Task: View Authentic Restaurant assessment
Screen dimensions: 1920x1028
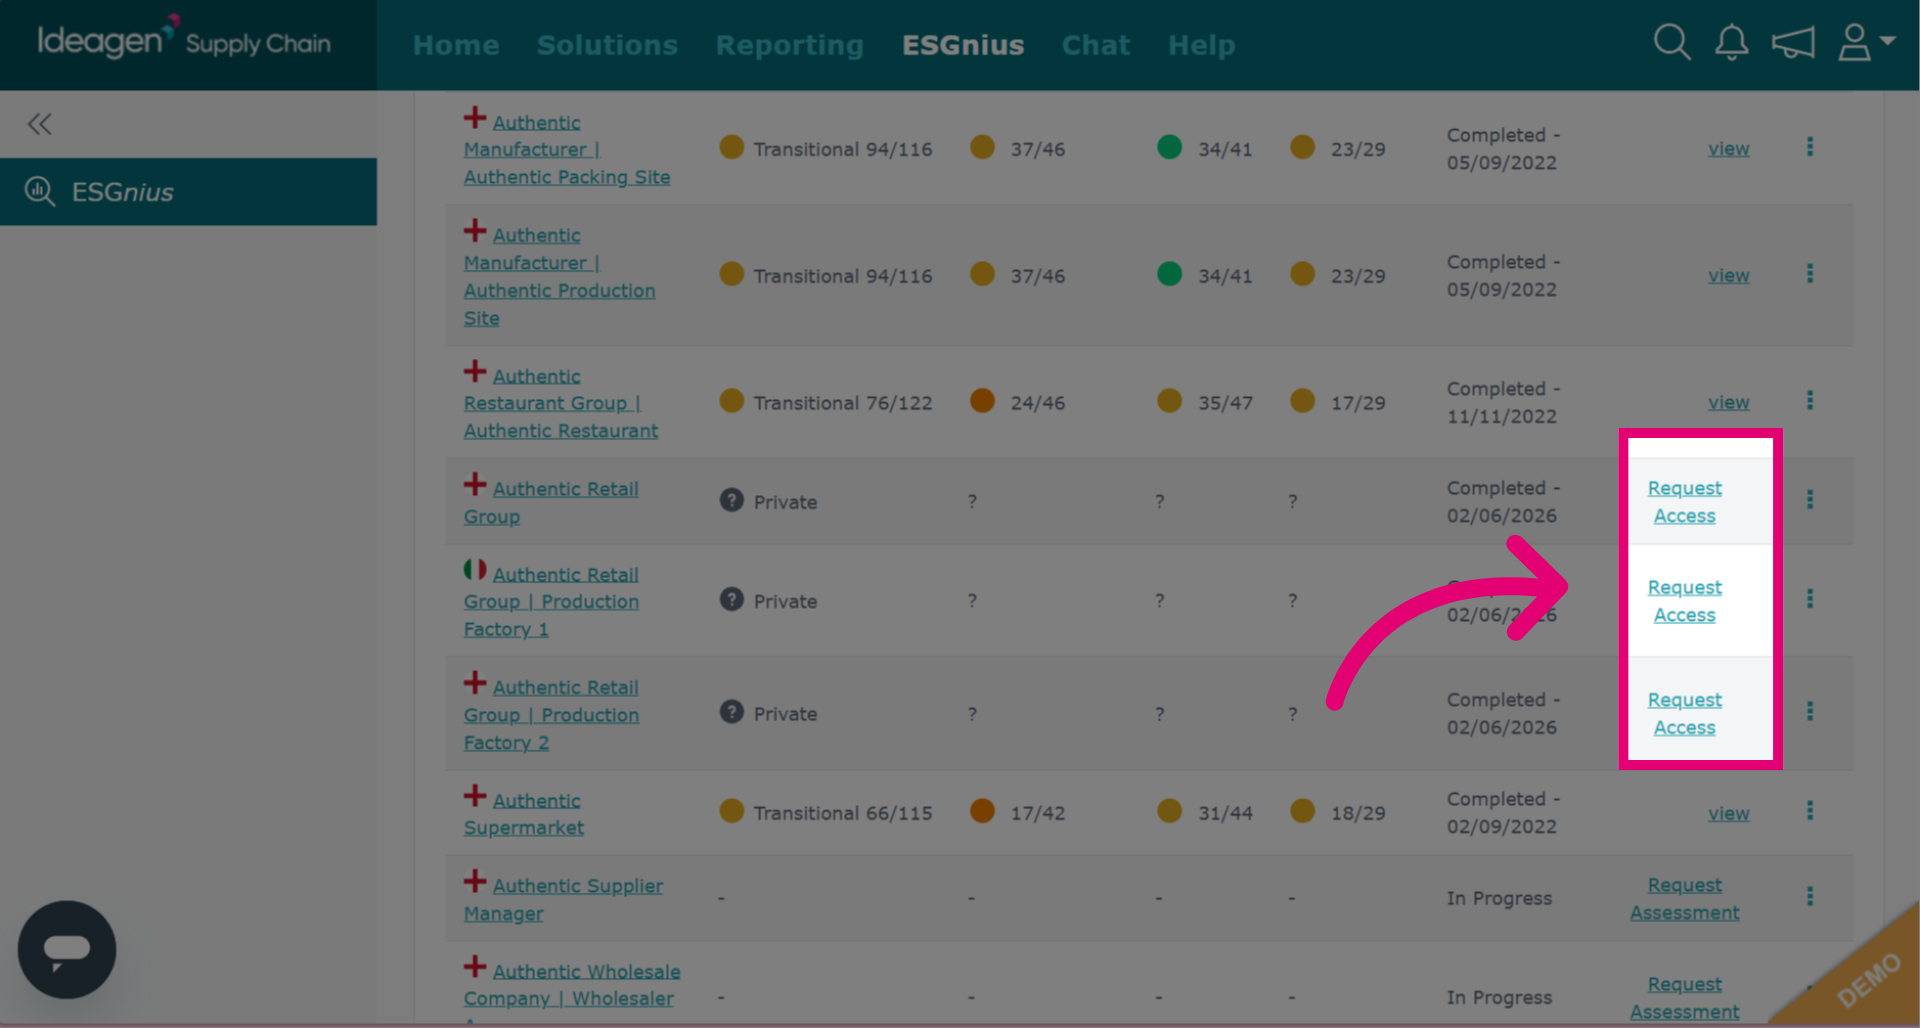Action: (x=1728, y=402)
